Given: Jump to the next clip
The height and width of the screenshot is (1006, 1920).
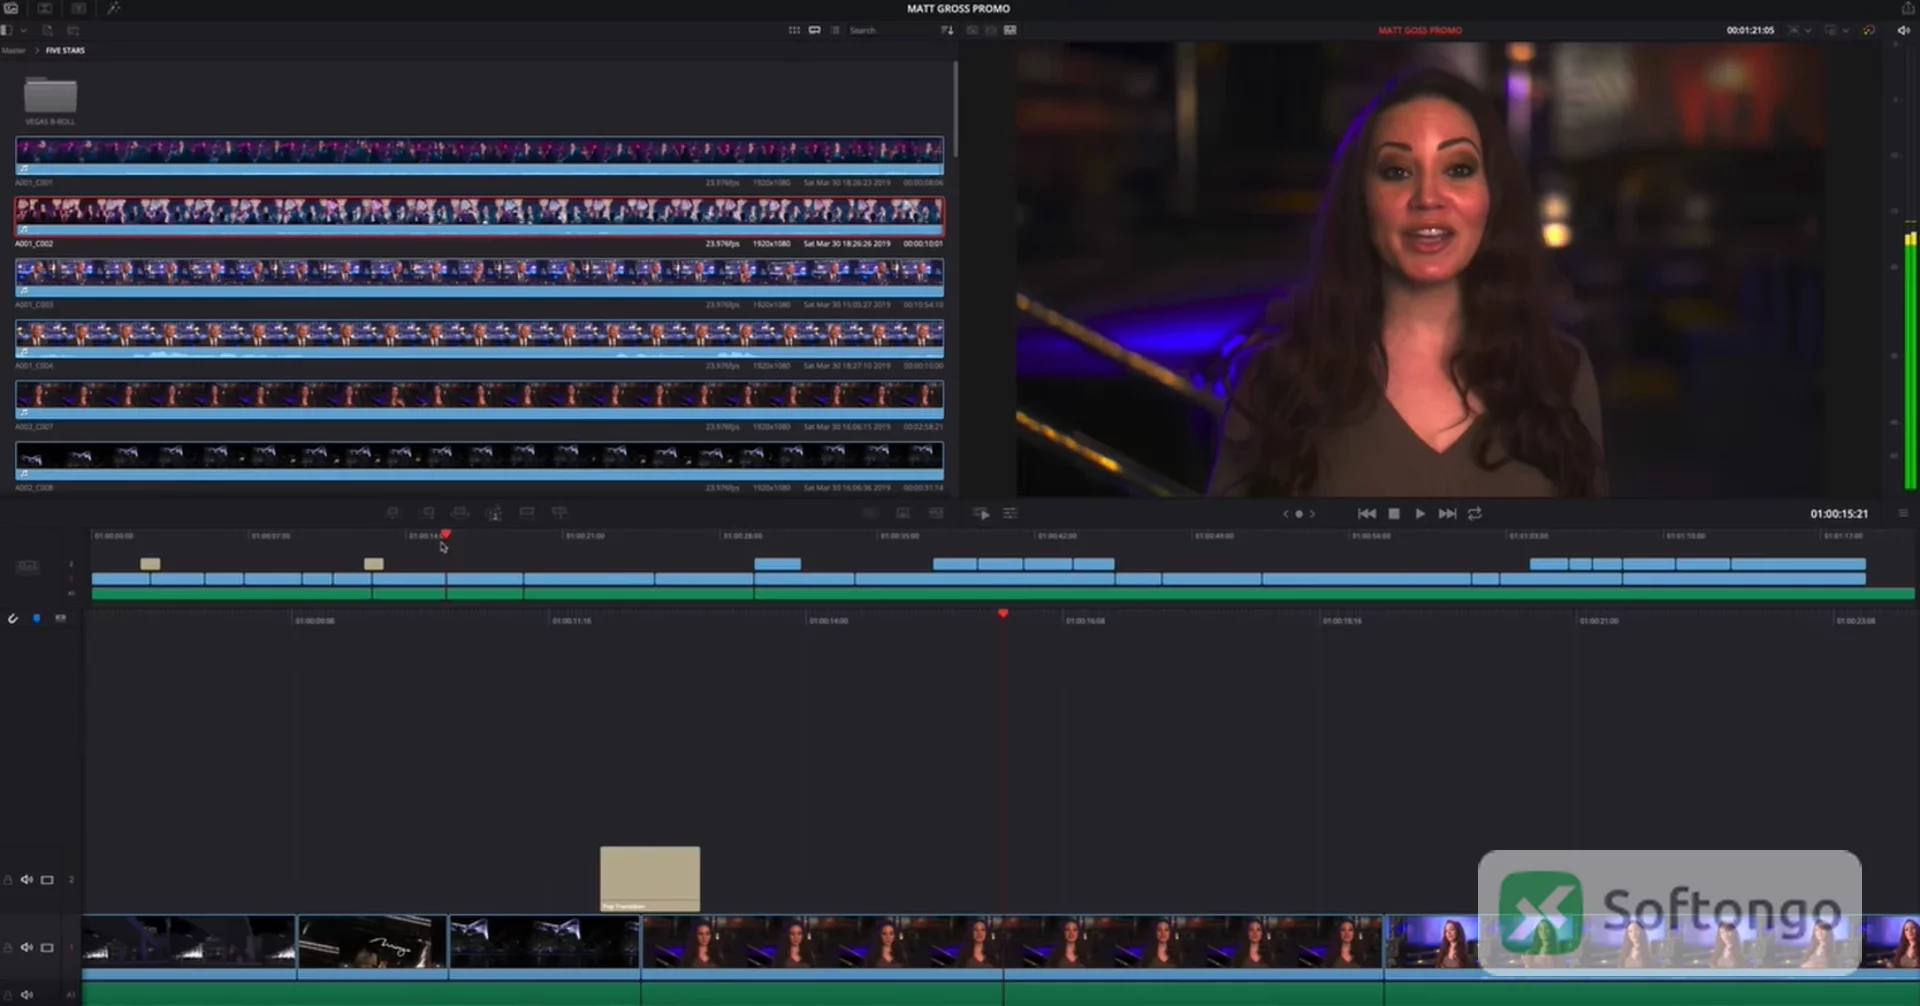Looking at the screenshot, I should click(1447, 513).
